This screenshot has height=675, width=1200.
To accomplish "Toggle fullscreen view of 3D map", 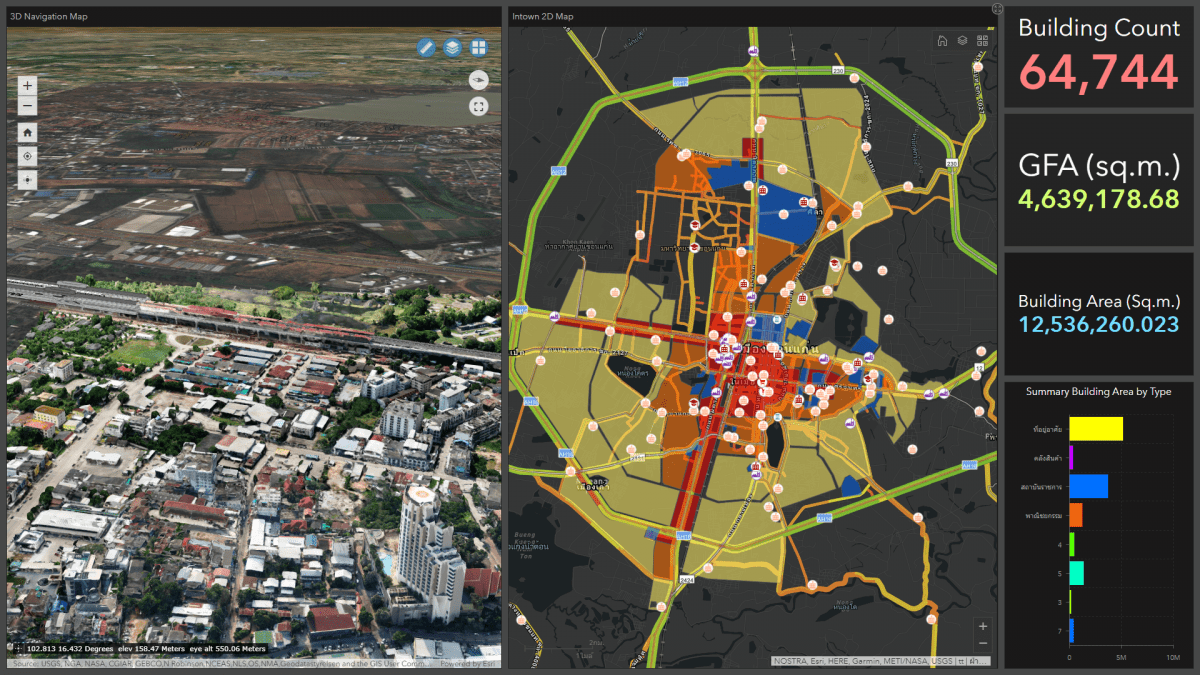I will coord(478,106).
